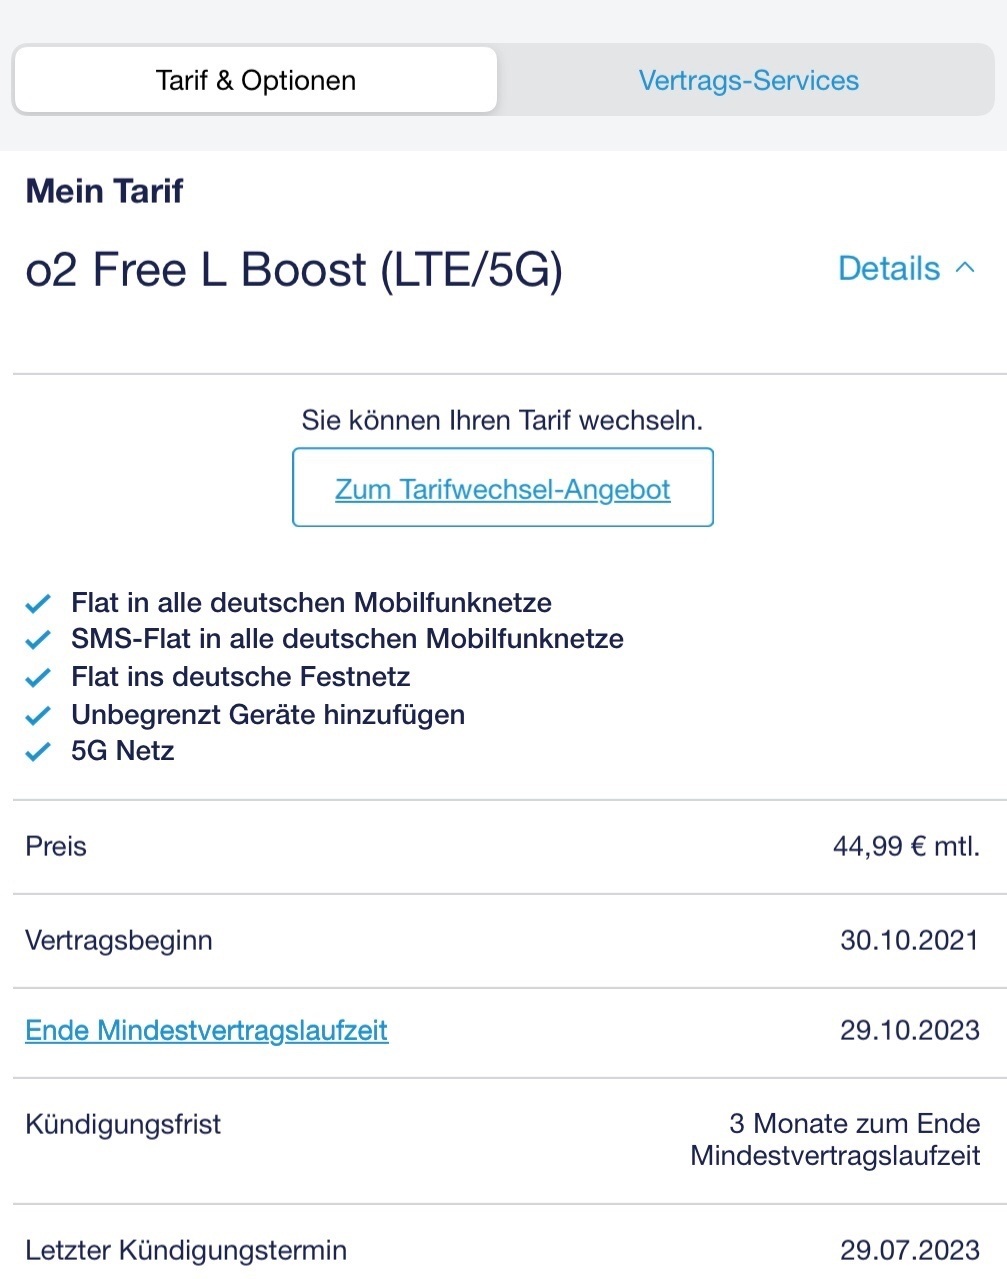The height and width of the screenshot is (1279, 1007).
Task: Select the Tarif & Optionen tab
Action: (x=256, y=80)
